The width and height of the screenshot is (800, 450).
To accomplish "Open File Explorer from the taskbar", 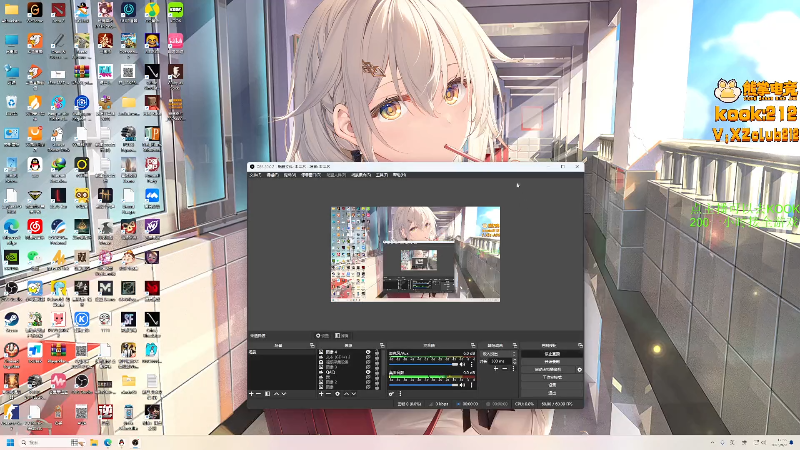I will point(94,442).
